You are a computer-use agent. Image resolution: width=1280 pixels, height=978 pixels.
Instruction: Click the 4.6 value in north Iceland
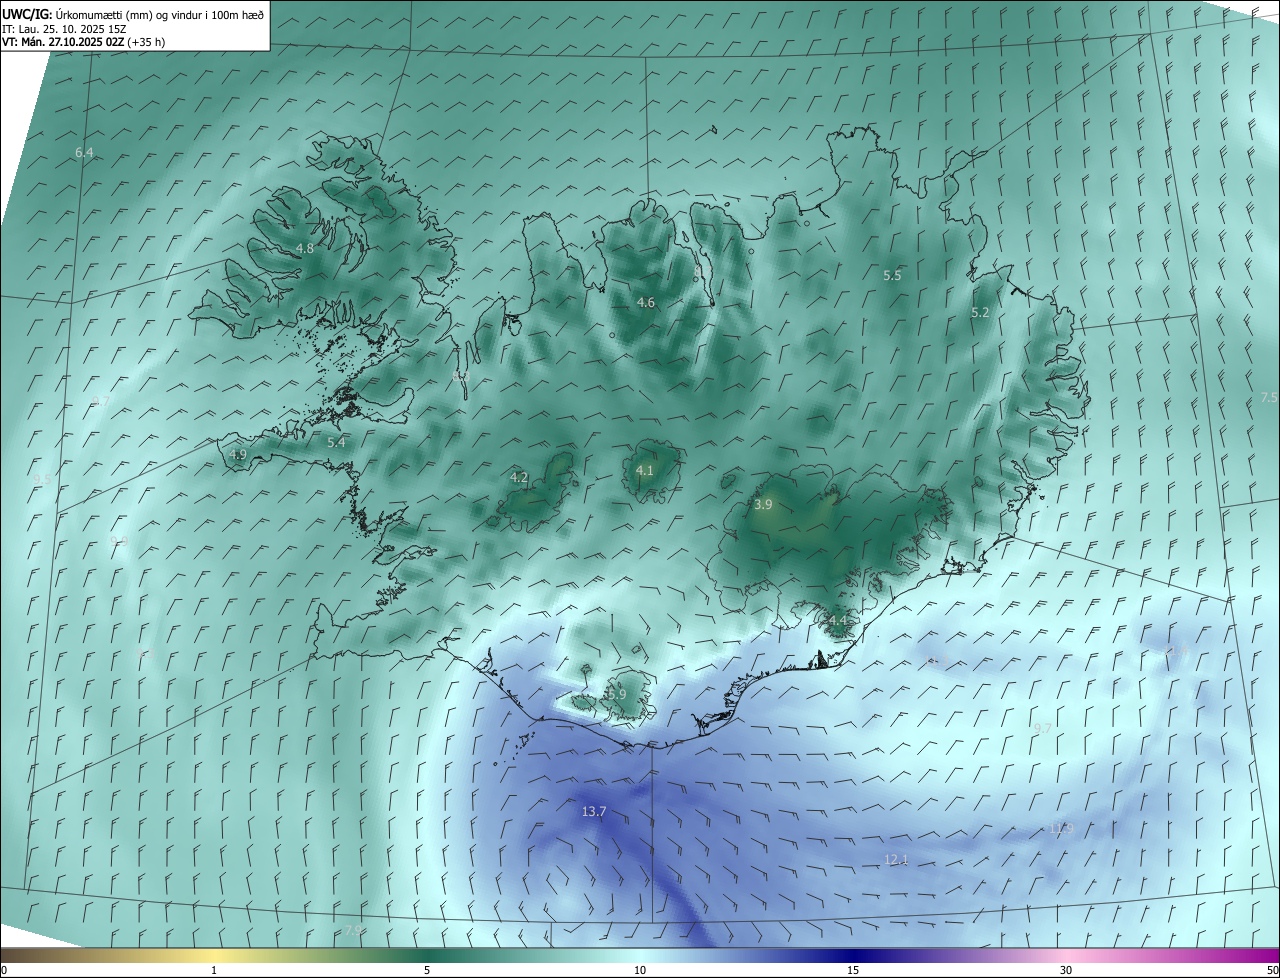(646, 303)
